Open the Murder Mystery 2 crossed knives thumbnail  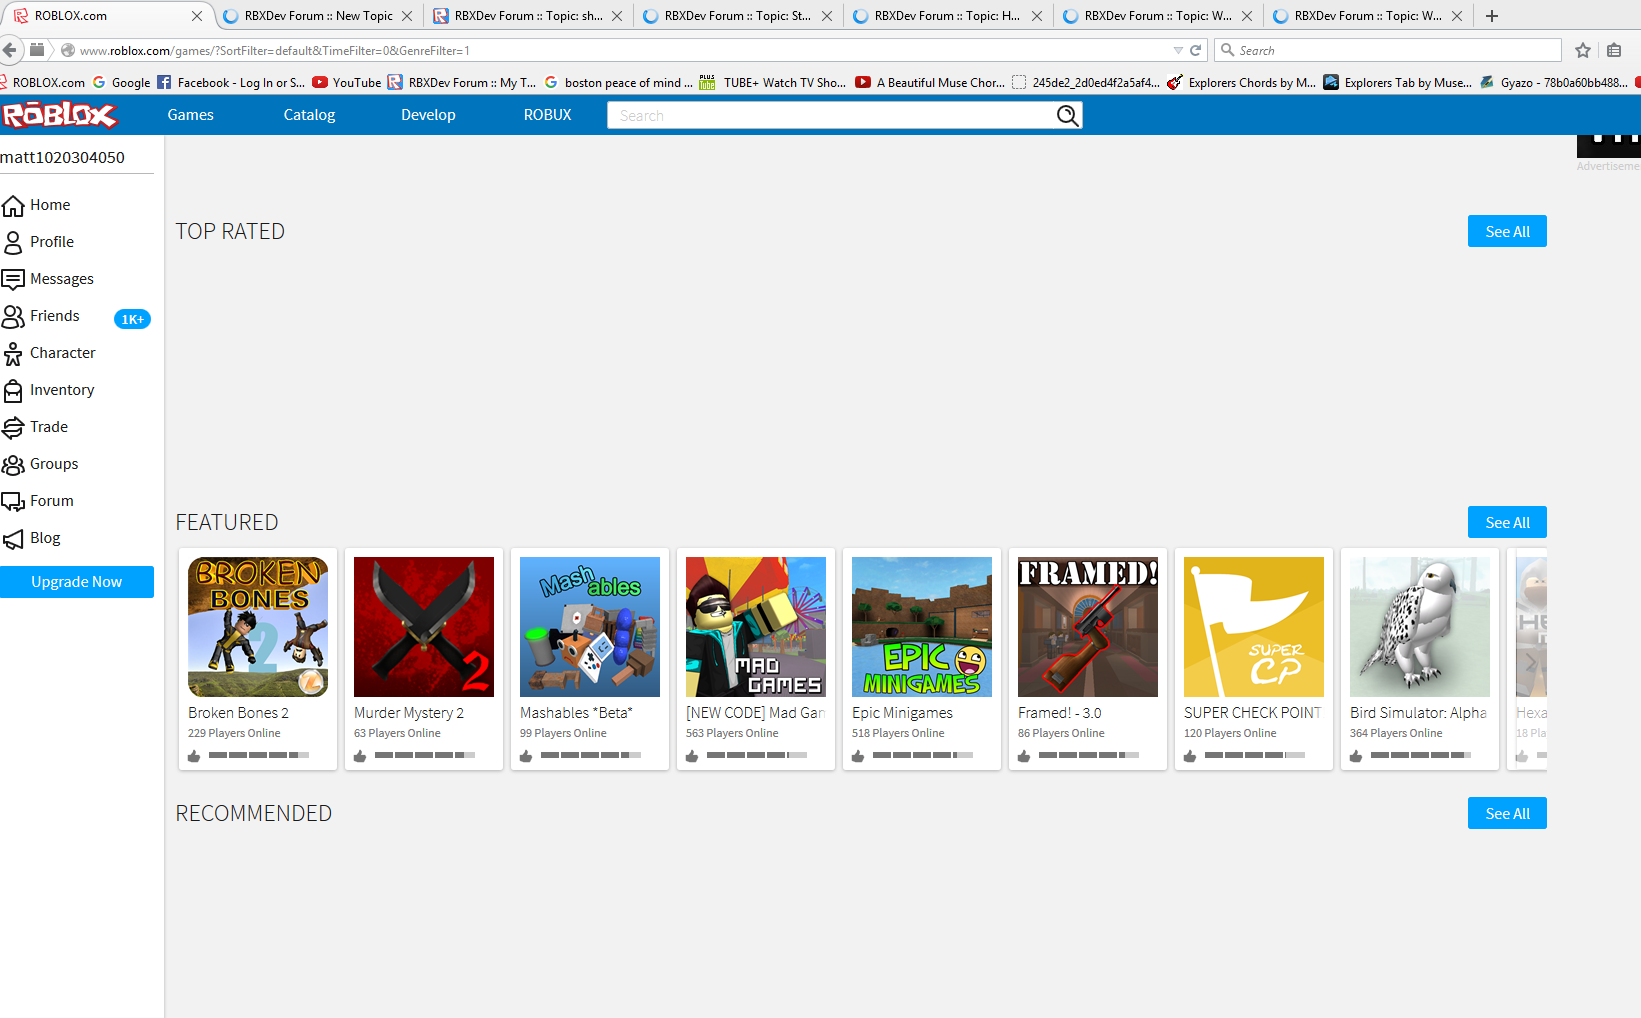[x=424, y=627]
